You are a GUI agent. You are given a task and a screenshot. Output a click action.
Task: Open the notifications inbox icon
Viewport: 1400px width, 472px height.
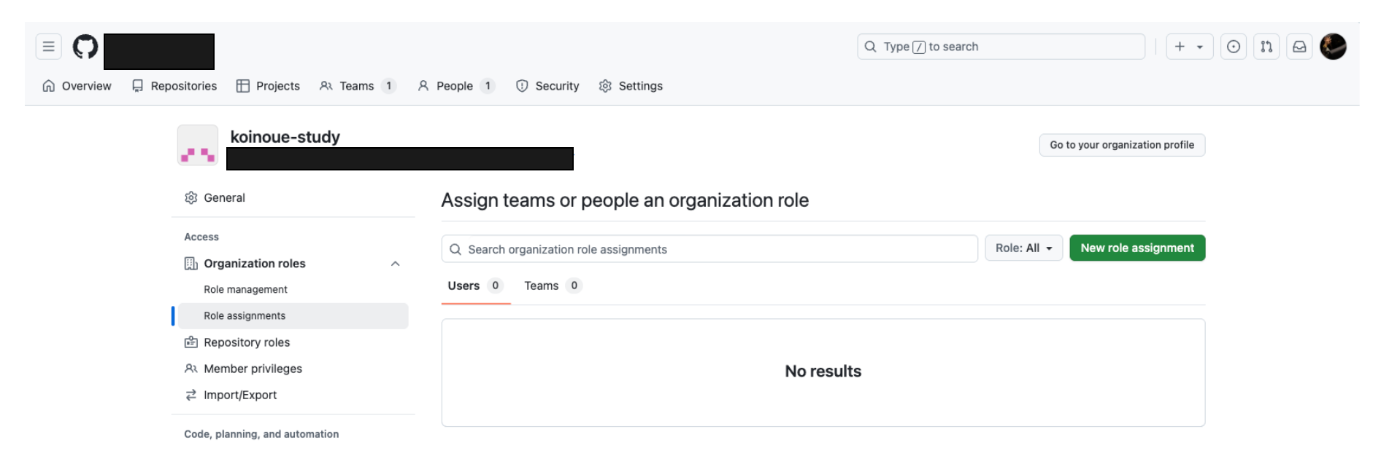1299,47
